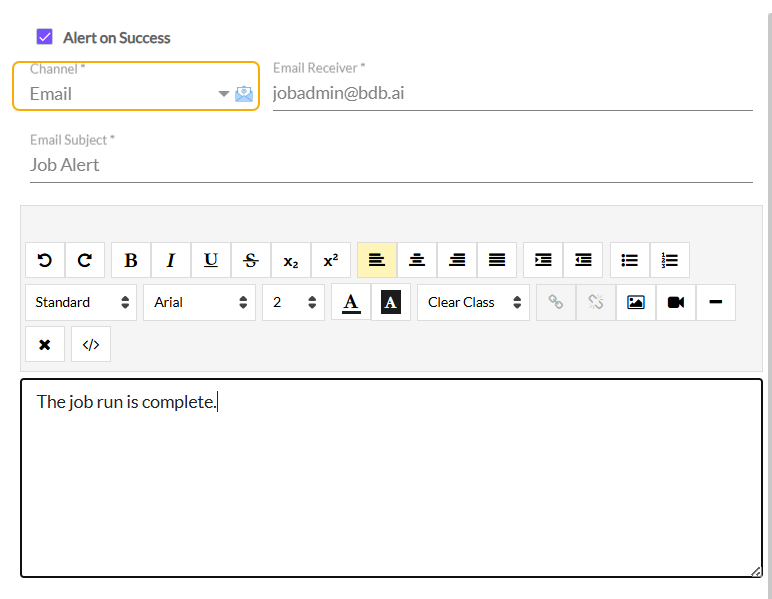Toggle bold text formatting

tap(131, 260)
